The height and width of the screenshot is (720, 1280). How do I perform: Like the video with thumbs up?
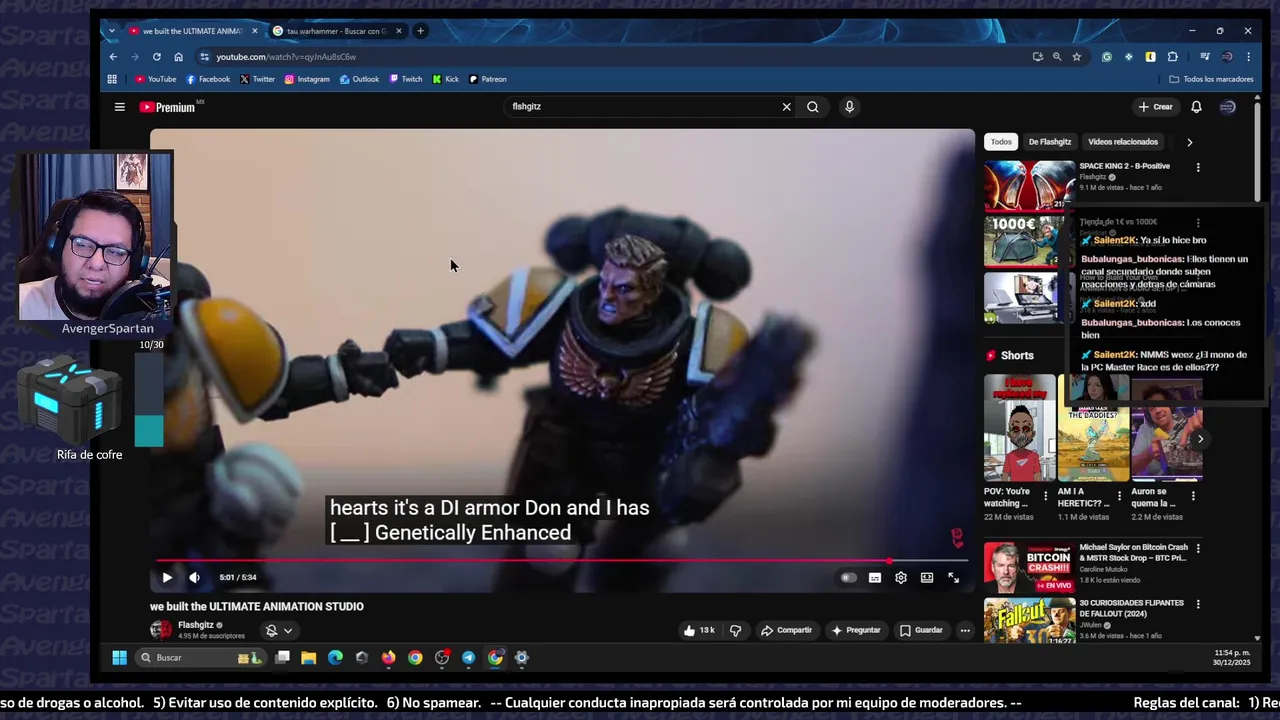700,630
